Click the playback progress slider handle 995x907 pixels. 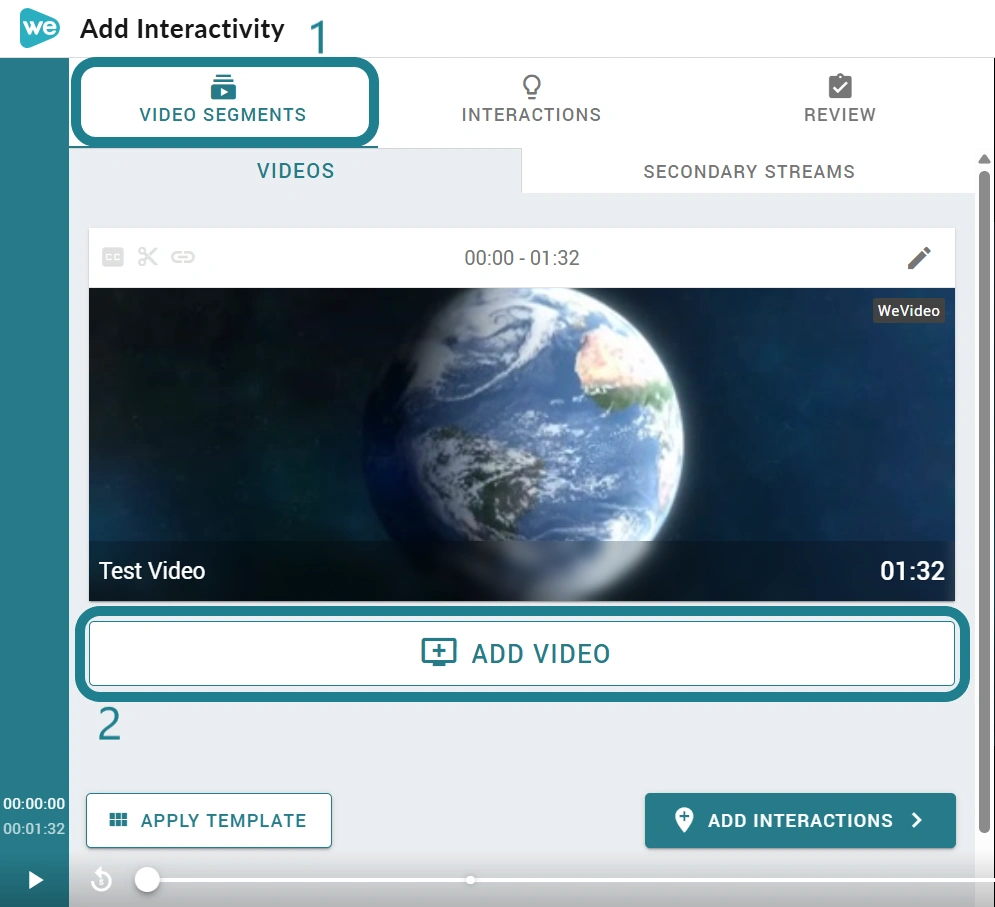(147, 880)
